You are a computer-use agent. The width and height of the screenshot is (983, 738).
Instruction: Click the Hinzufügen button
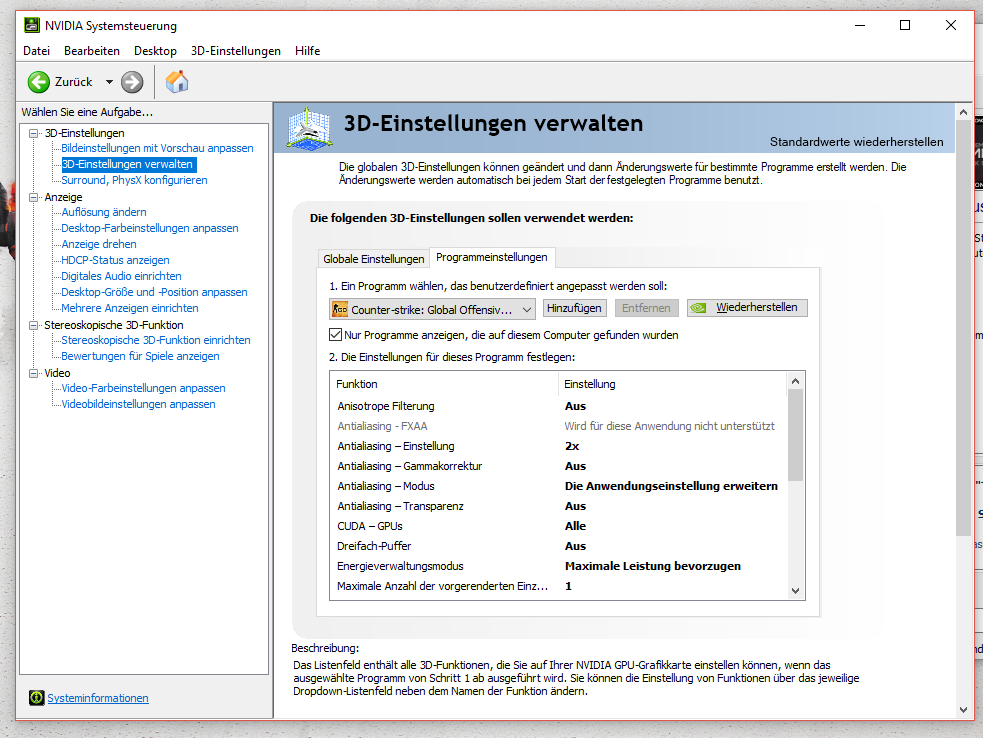coord(574,308)
